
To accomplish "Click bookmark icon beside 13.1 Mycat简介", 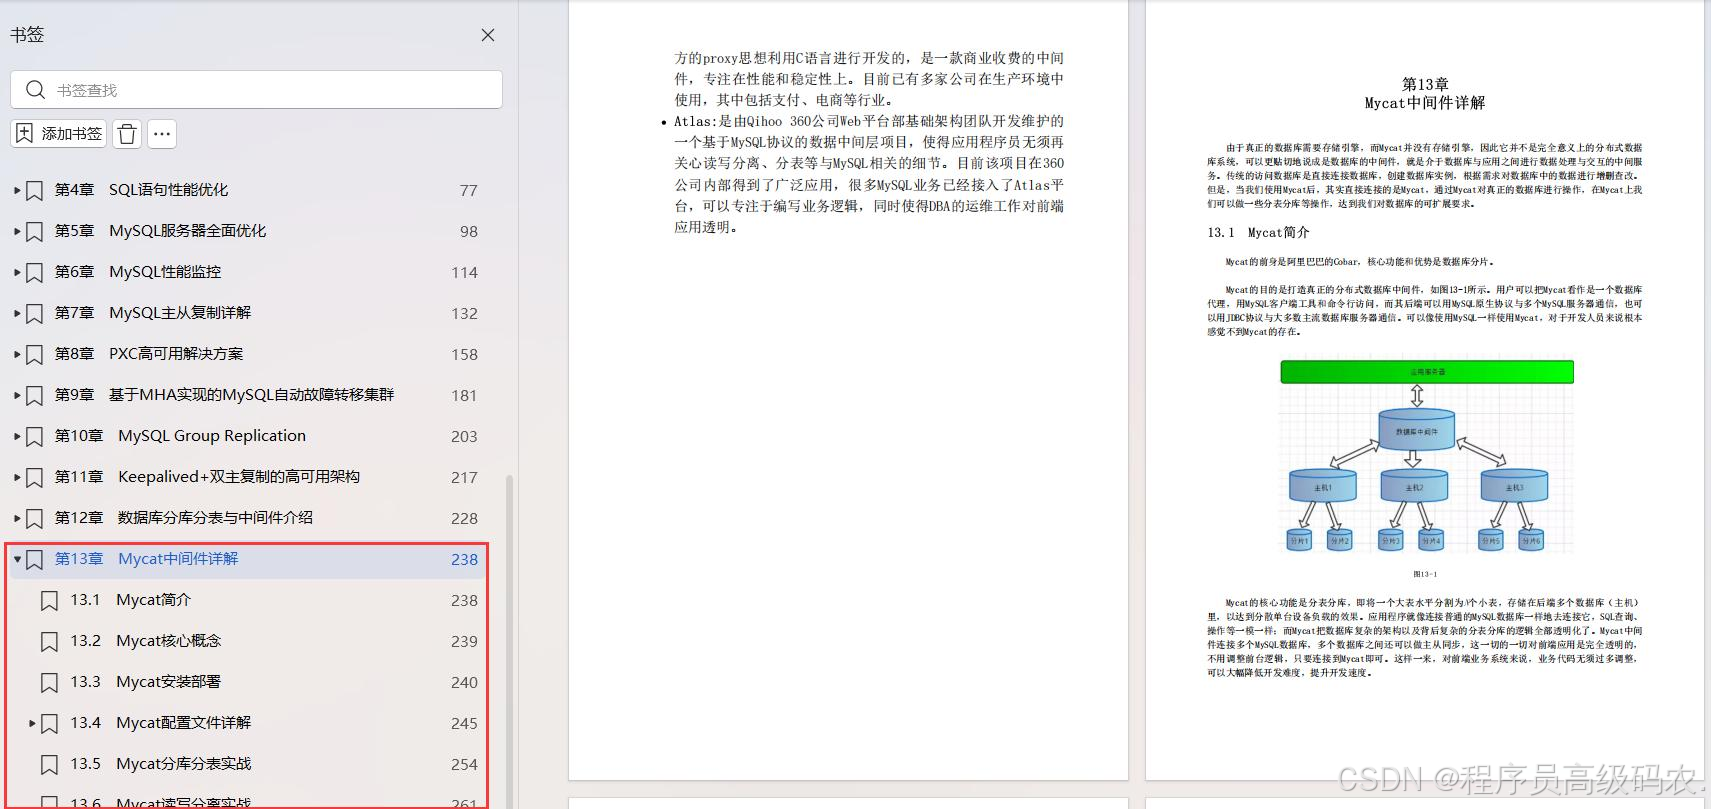I will coord(49,600).
